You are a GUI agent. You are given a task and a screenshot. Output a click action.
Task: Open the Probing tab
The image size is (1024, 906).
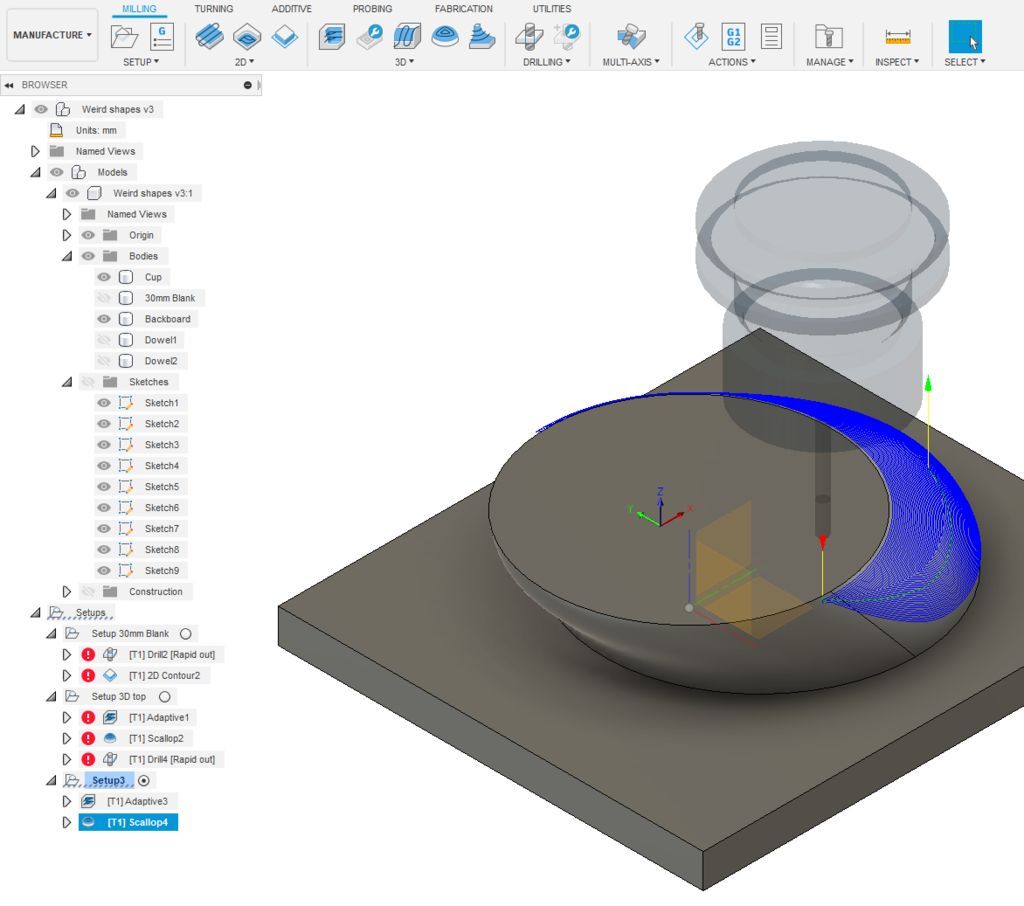tap(372, 9)
